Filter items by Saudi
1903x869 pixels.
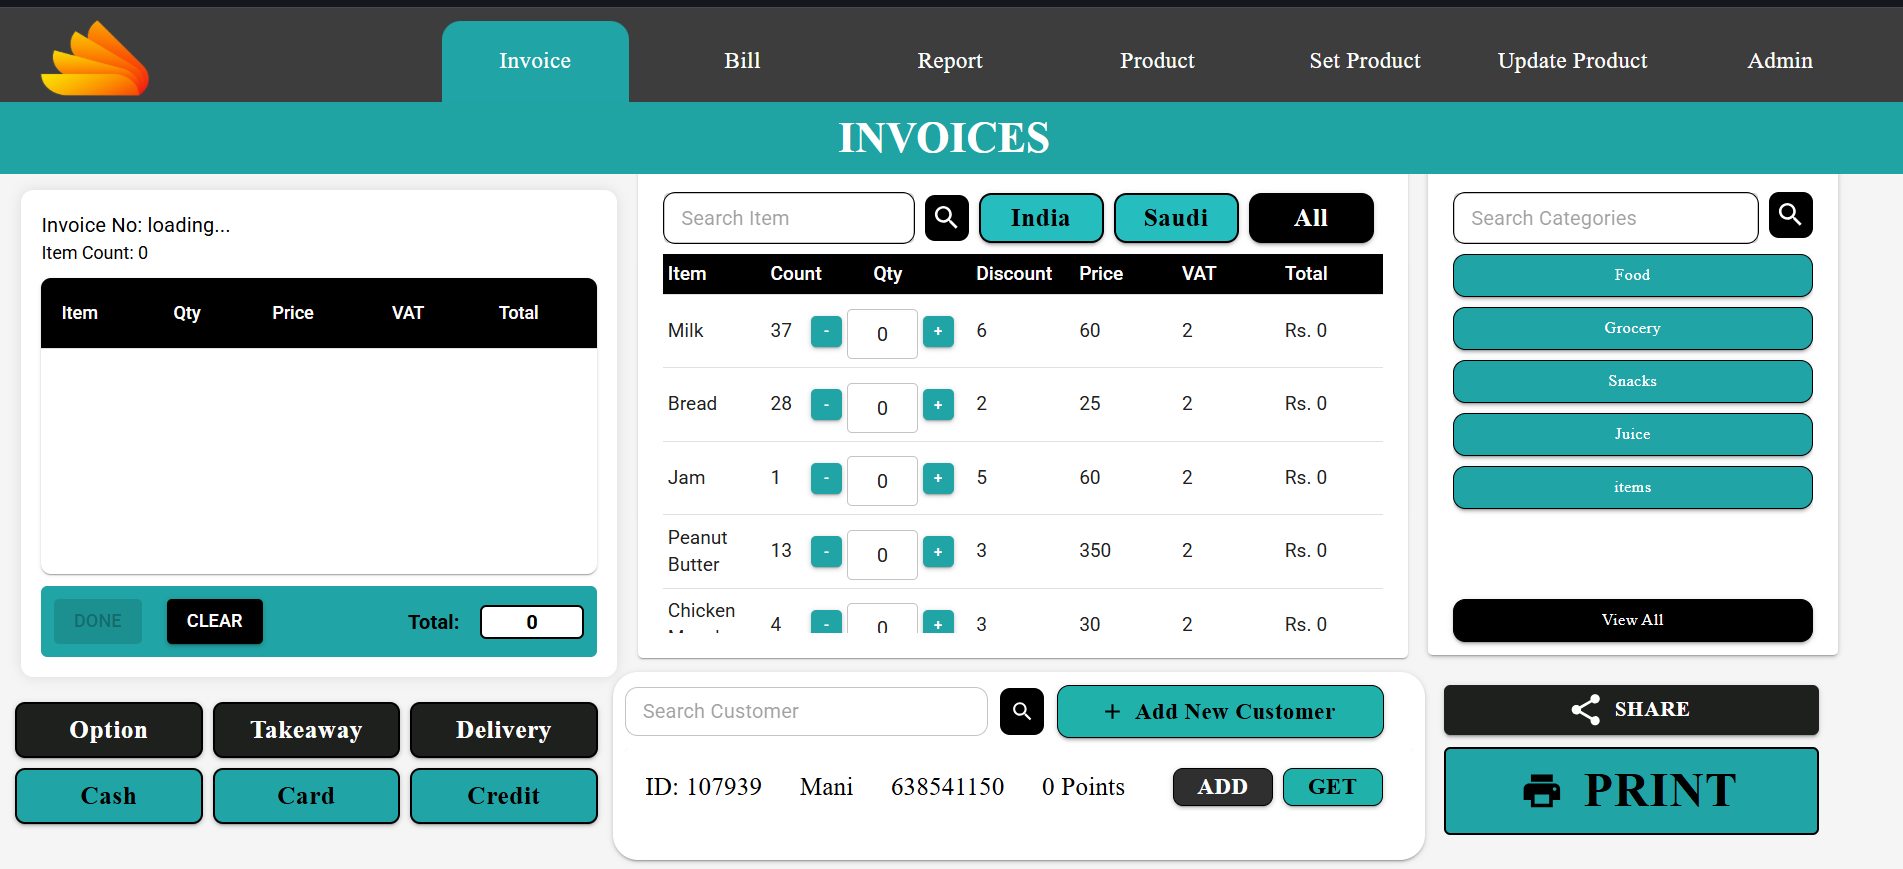tap(1175, 218)
